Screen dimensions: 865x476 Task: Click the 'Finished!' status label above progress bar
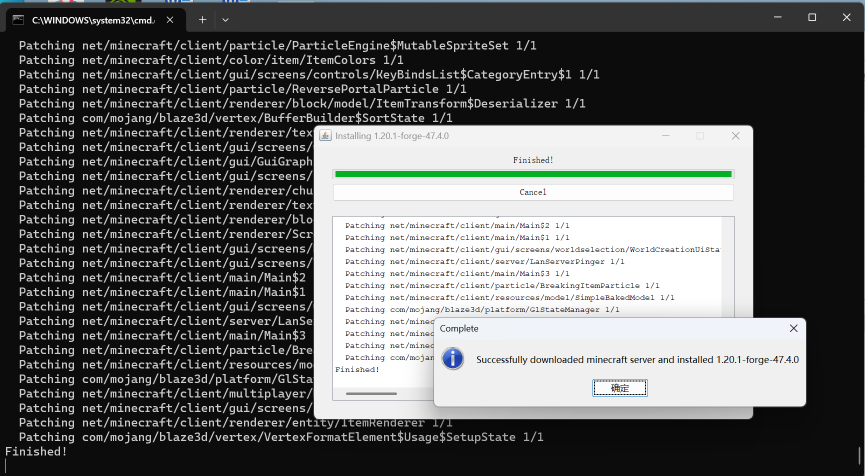(x=533, y=160)
